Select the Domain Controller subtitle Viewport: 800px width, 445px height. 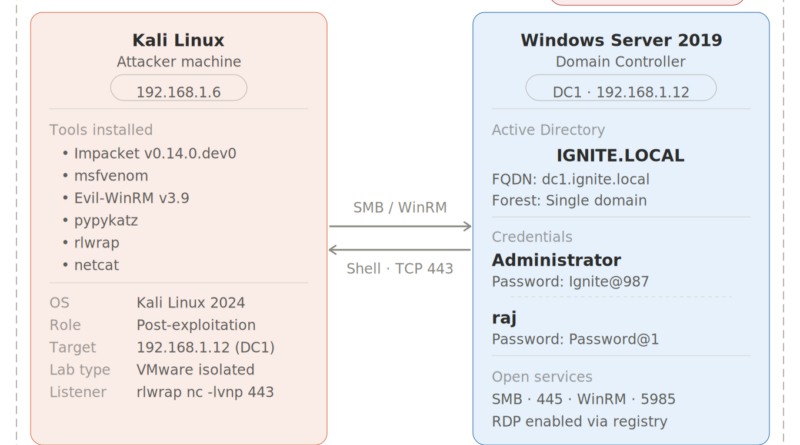(x=621, y=62)
